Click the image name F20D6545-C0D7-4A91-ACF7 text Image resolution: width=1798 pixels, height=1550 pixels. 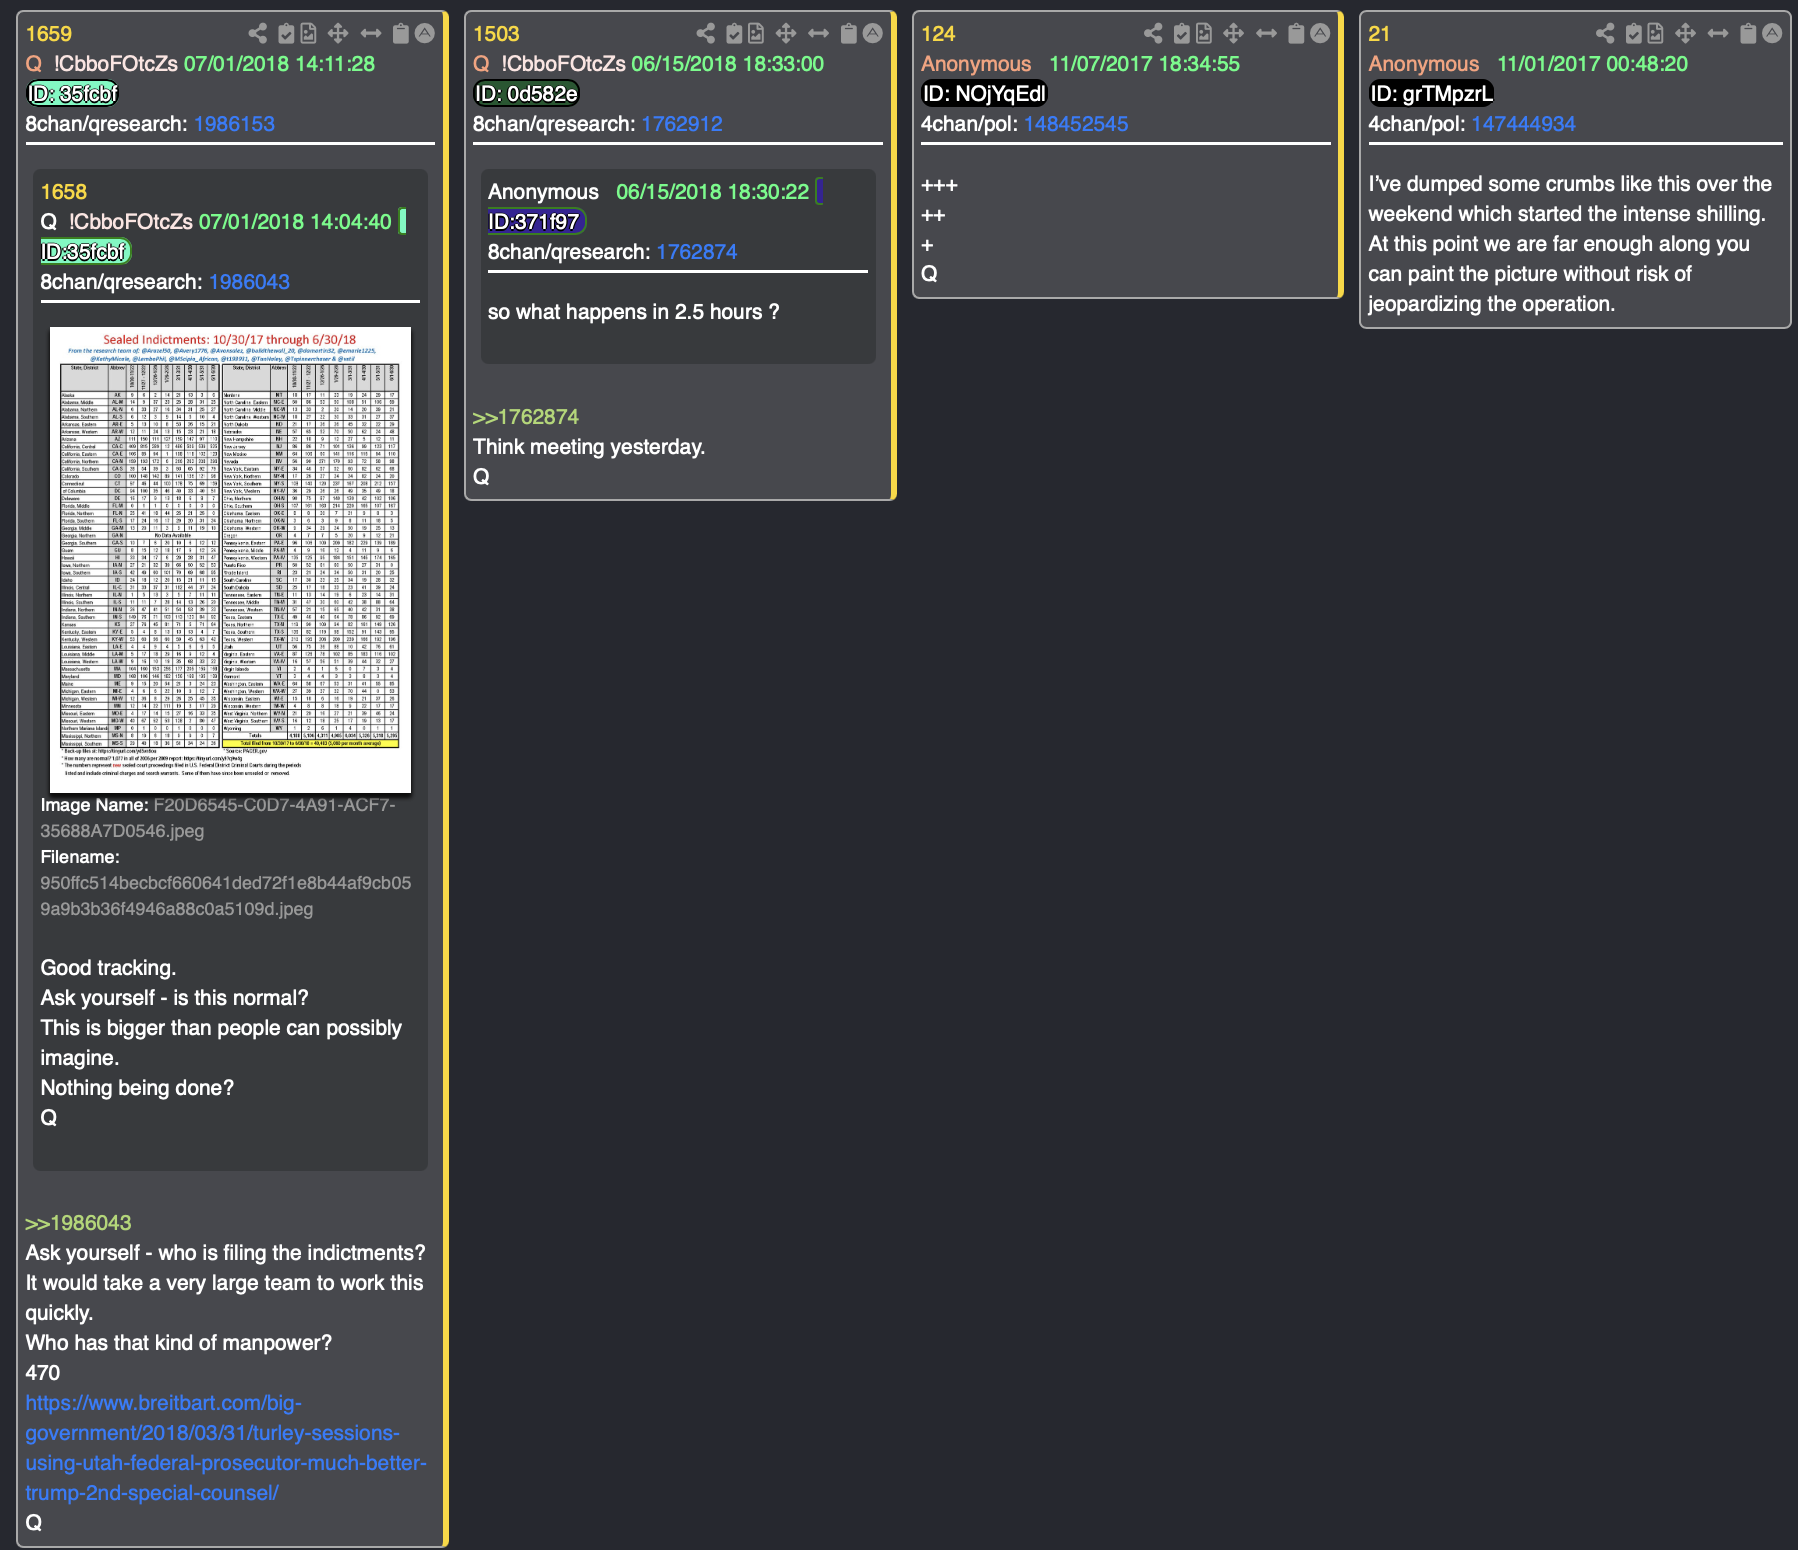[218, 818]
